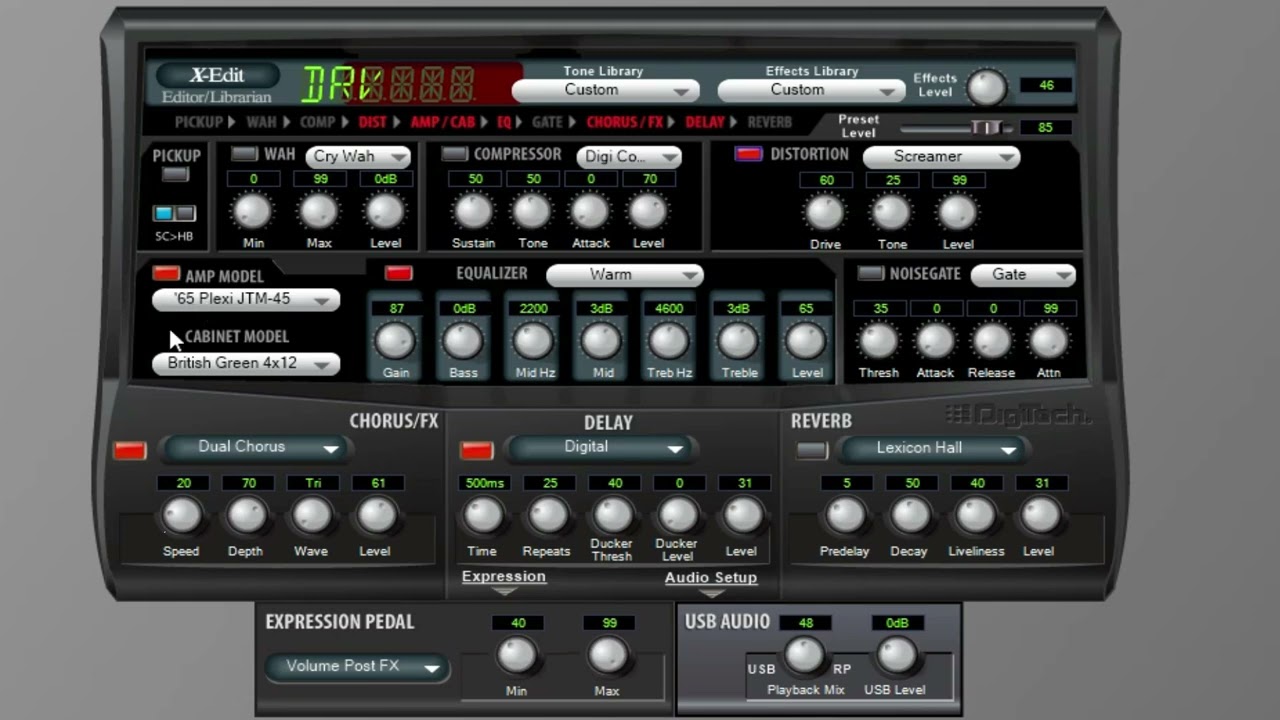Open the Audio Setup panel

pos(710,578)
